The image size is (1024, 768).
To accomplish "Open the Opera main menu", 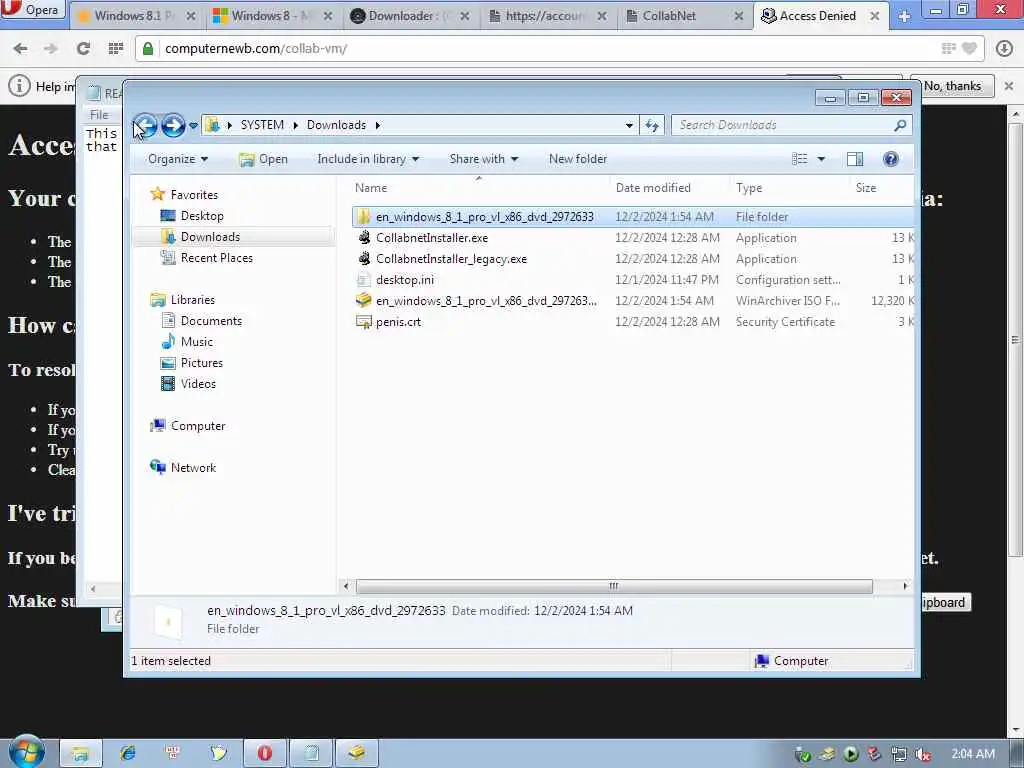I will 32,10.
